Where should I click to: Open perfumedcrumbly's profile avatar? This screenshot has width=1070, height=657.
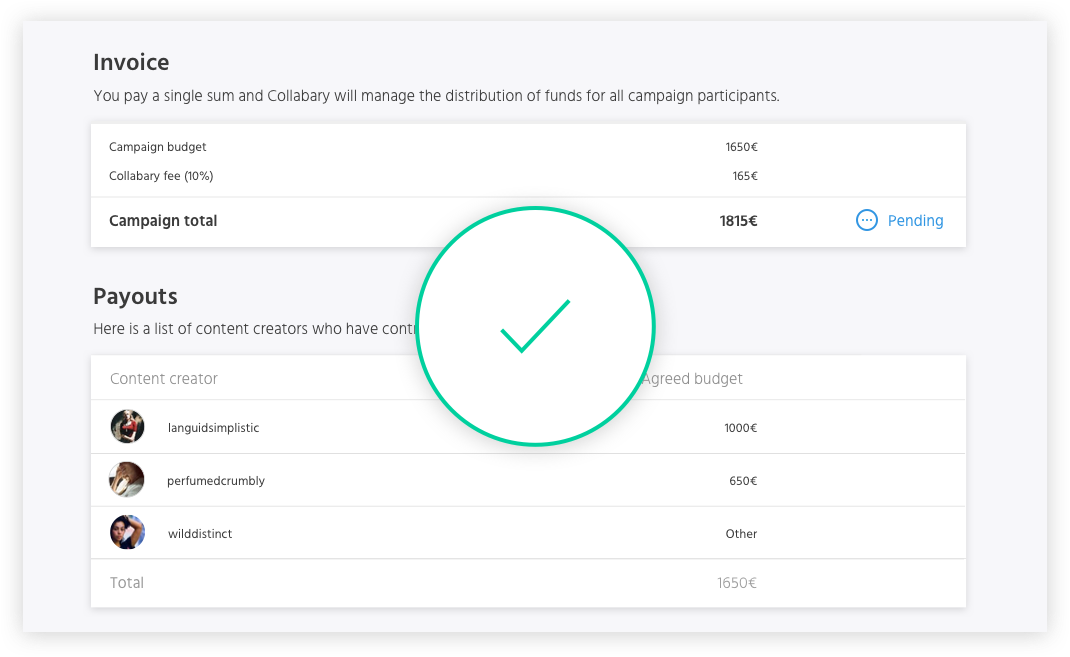pos(127,480)
